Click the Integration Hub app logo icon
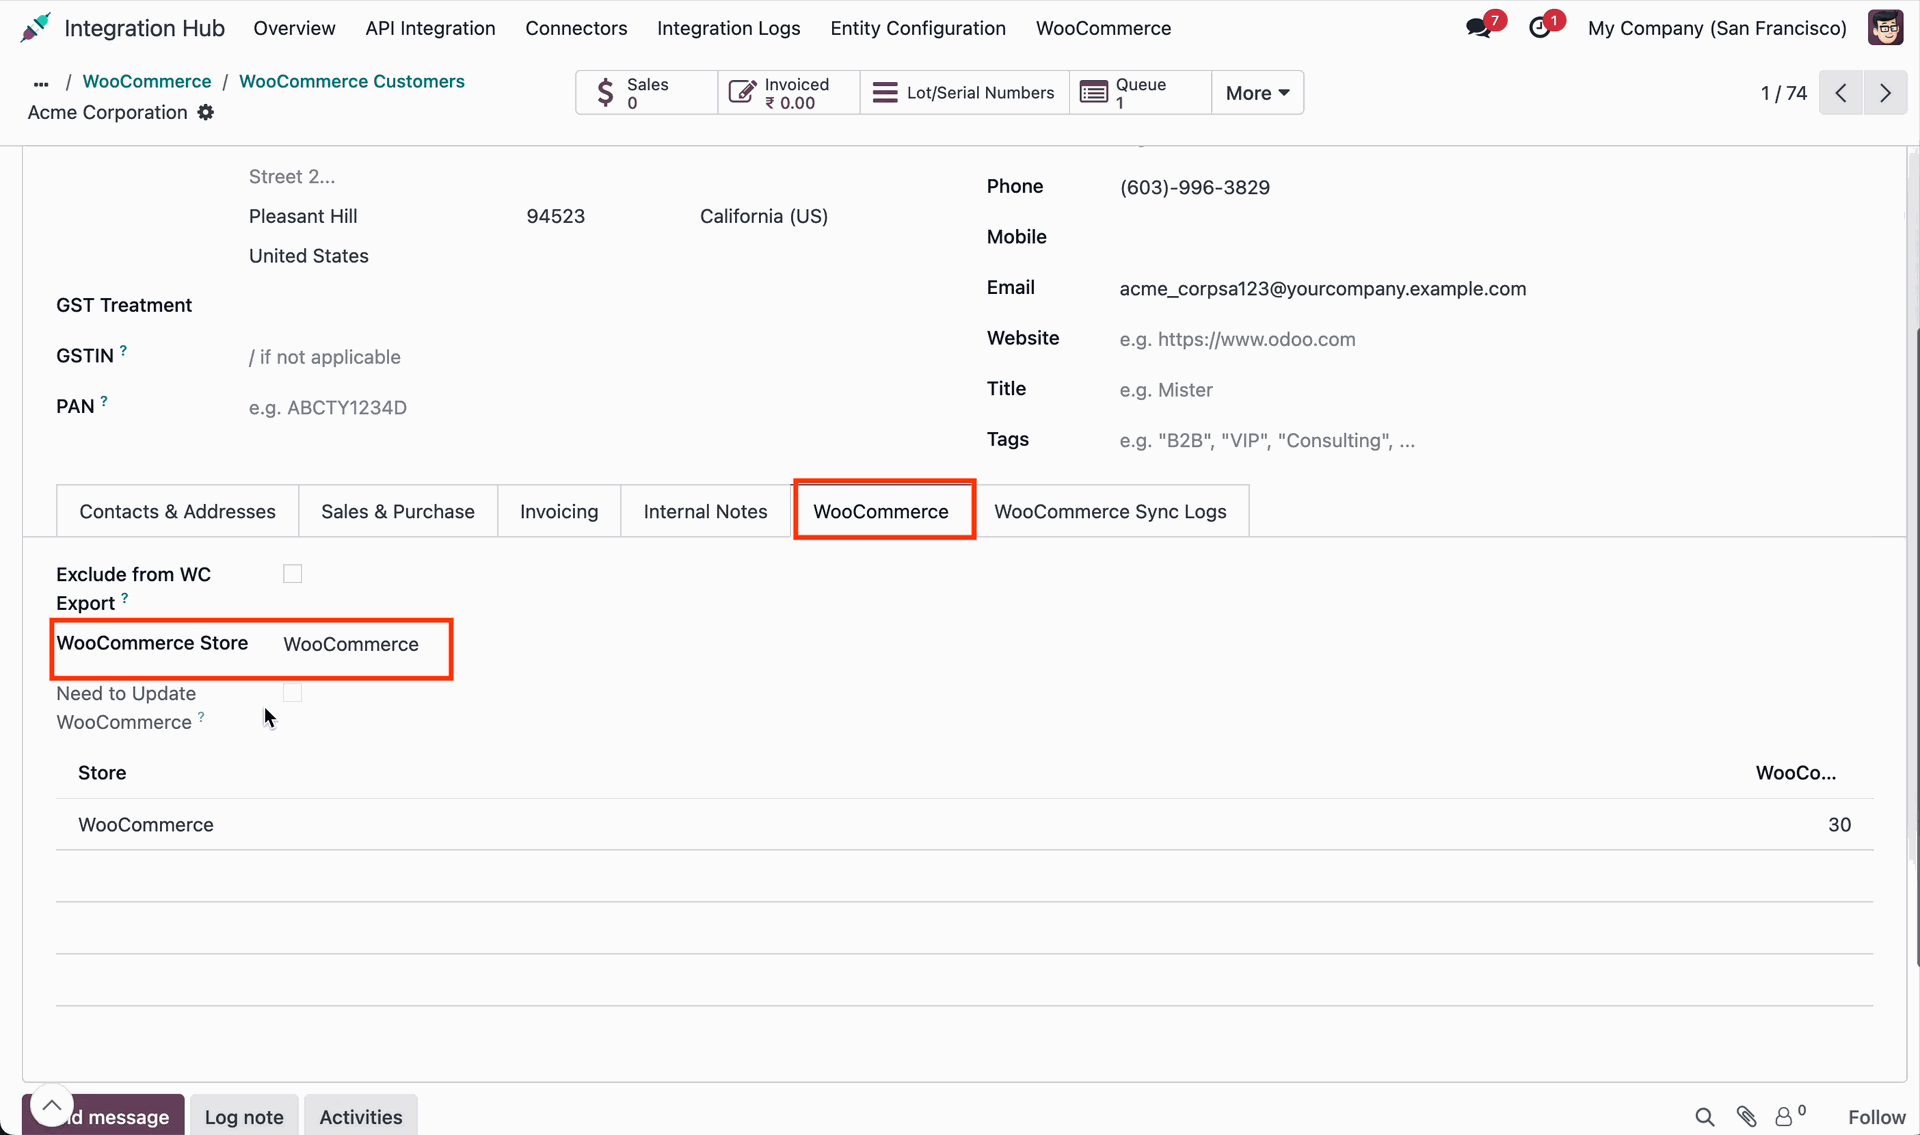 (x=35, y=28)
